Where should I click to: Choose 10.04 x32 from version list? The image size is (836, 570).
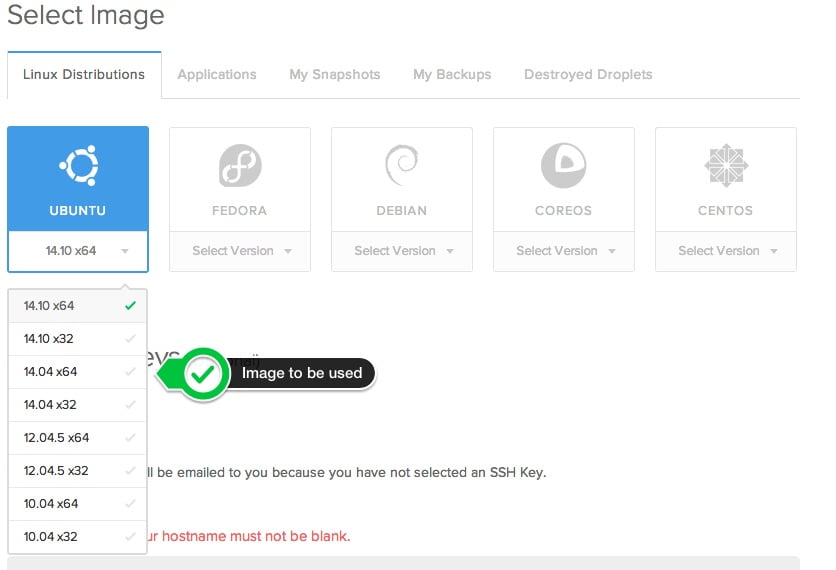point(77,537)
